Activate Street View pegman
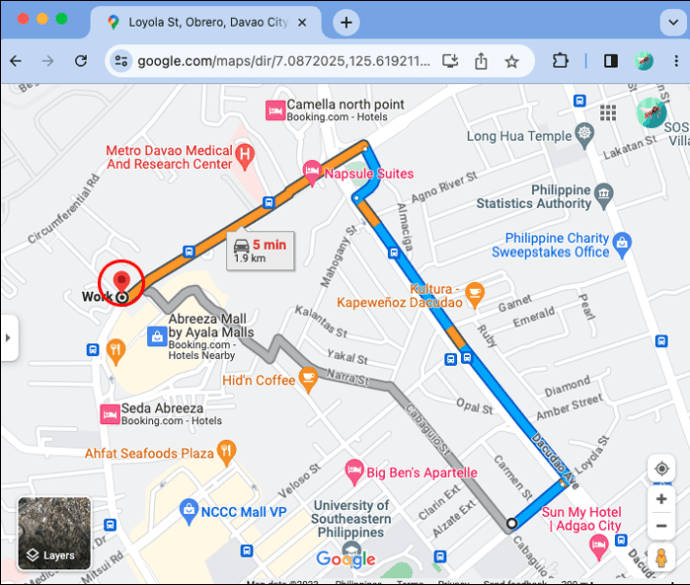This screenshot has height=585, width=690. [661, 558]
